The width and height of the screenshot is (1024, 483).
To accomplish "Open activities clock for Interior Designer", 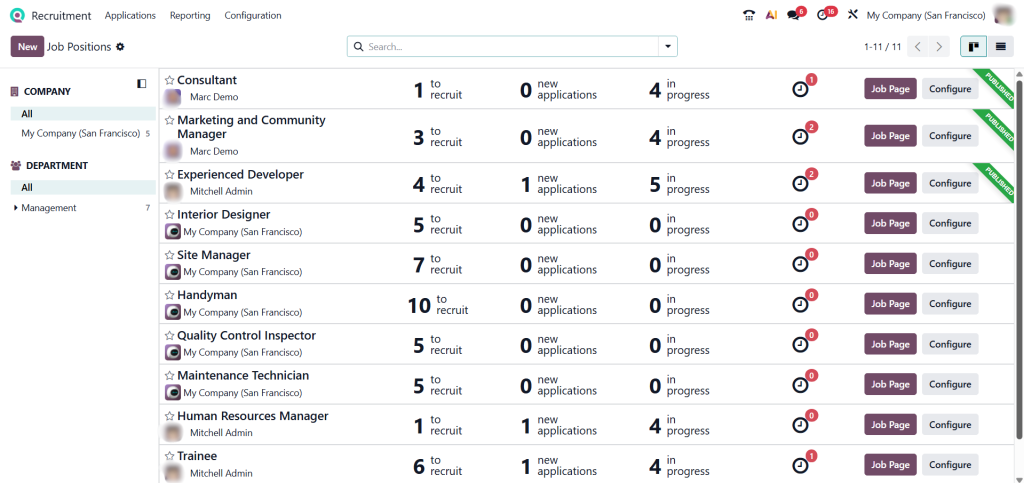I will pos(800,224).
